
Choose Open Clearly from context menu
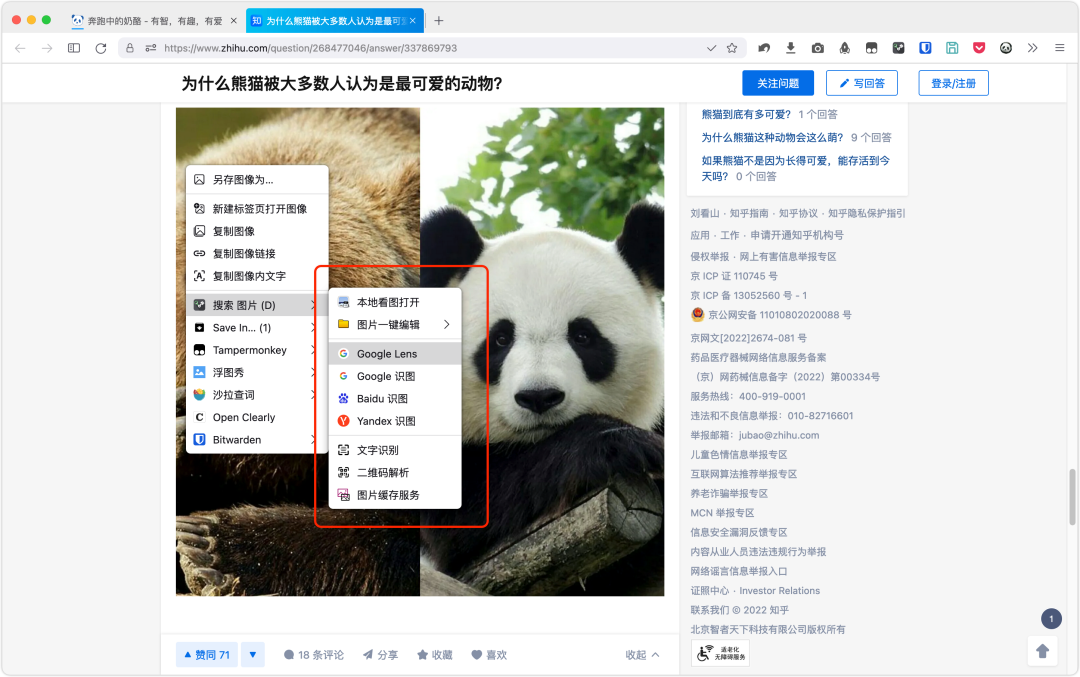click(x=257, y=417)
